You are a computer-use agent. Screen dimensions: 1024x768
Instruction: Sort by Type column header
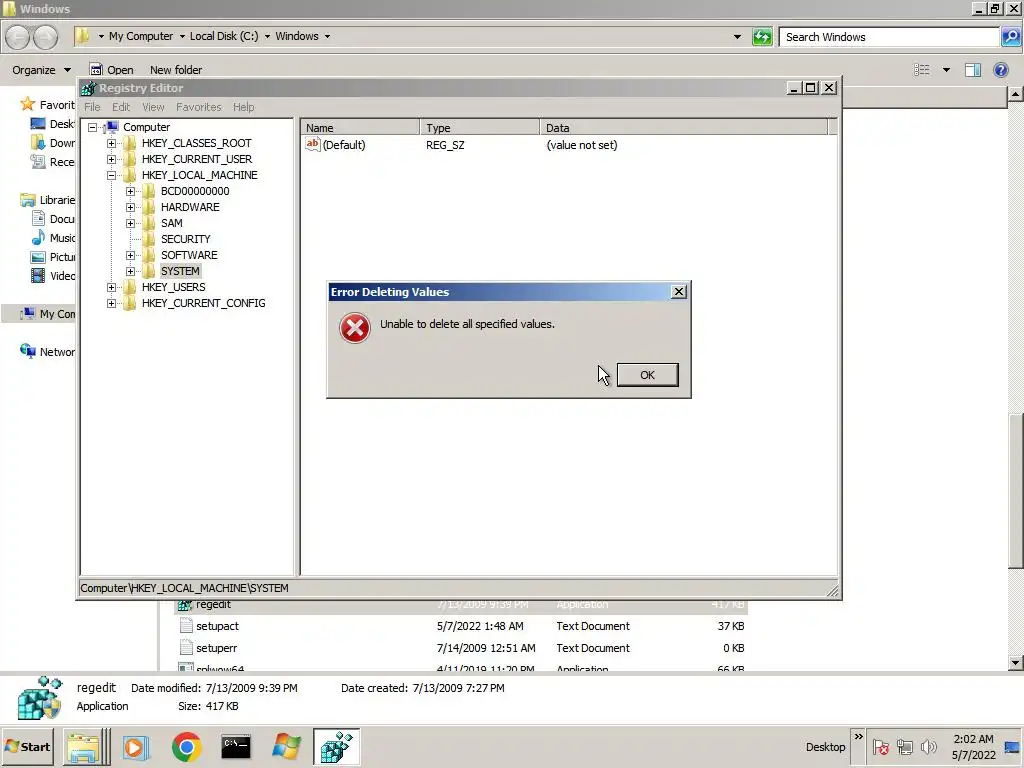480,128
